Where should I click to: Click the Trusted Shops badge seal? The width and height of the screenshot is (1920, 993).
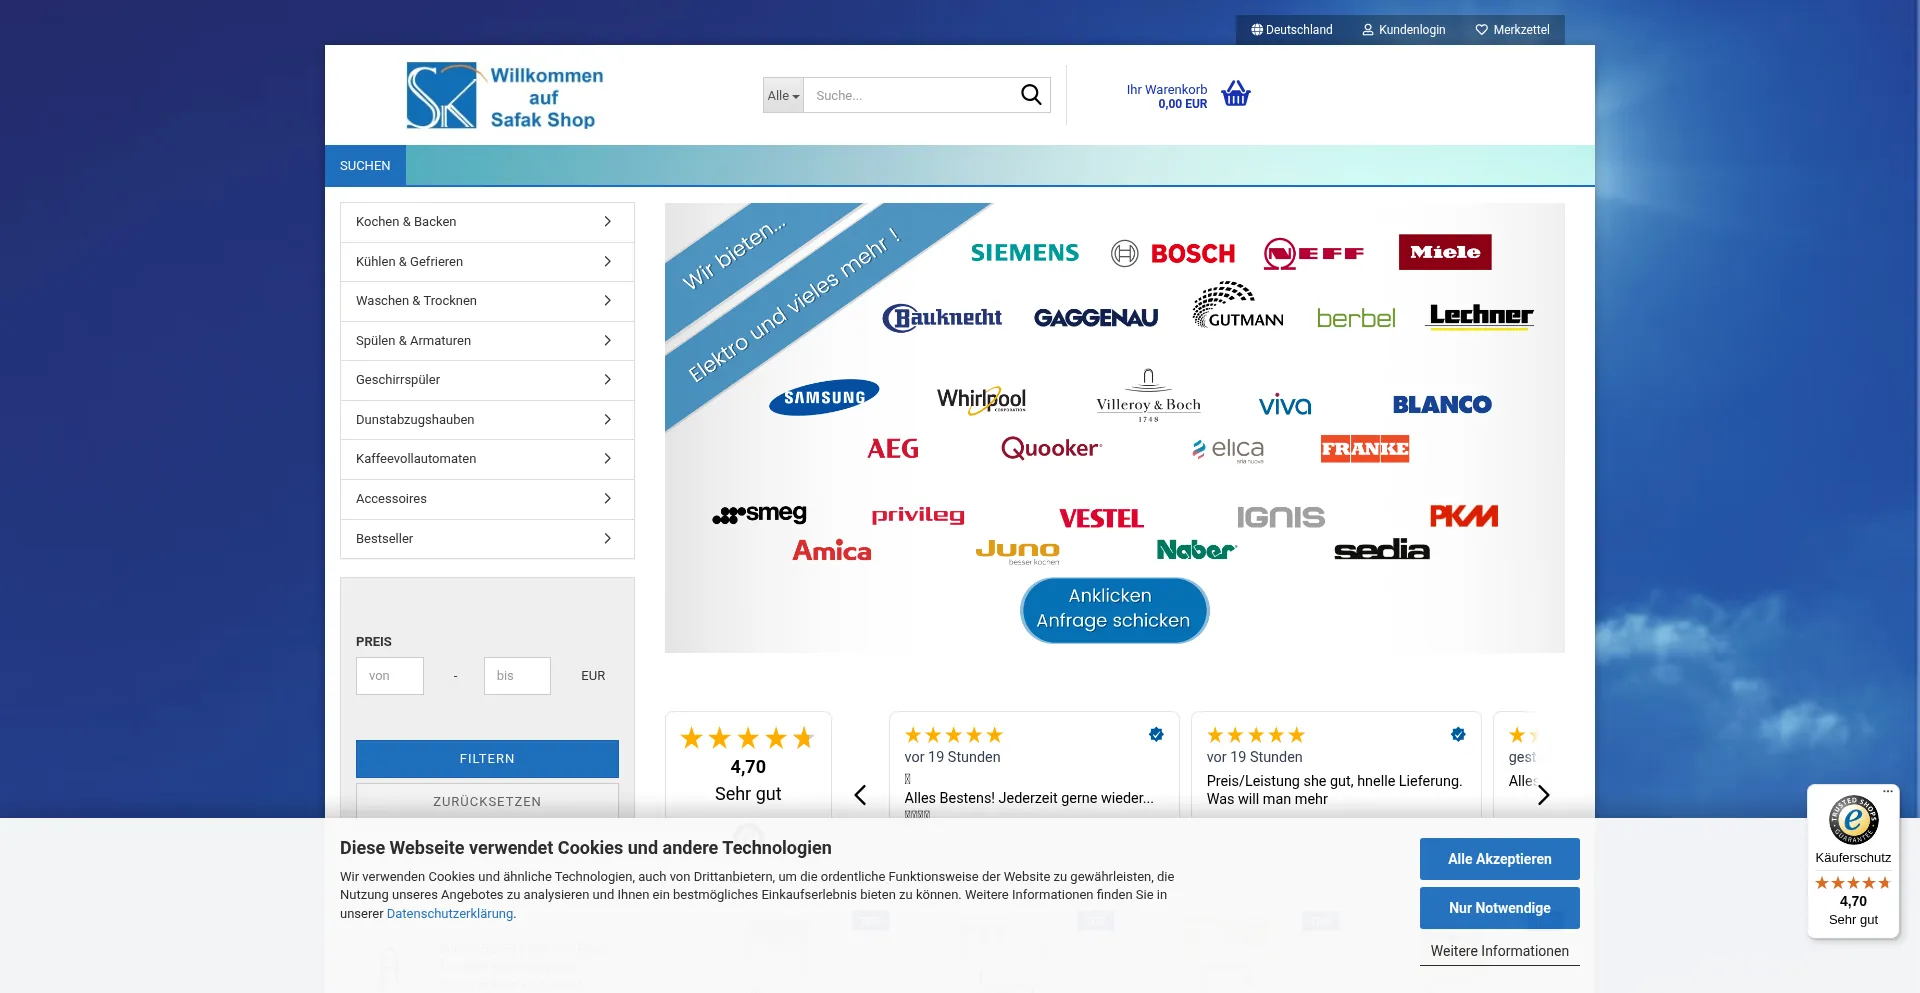click(x=1853, y=820)
